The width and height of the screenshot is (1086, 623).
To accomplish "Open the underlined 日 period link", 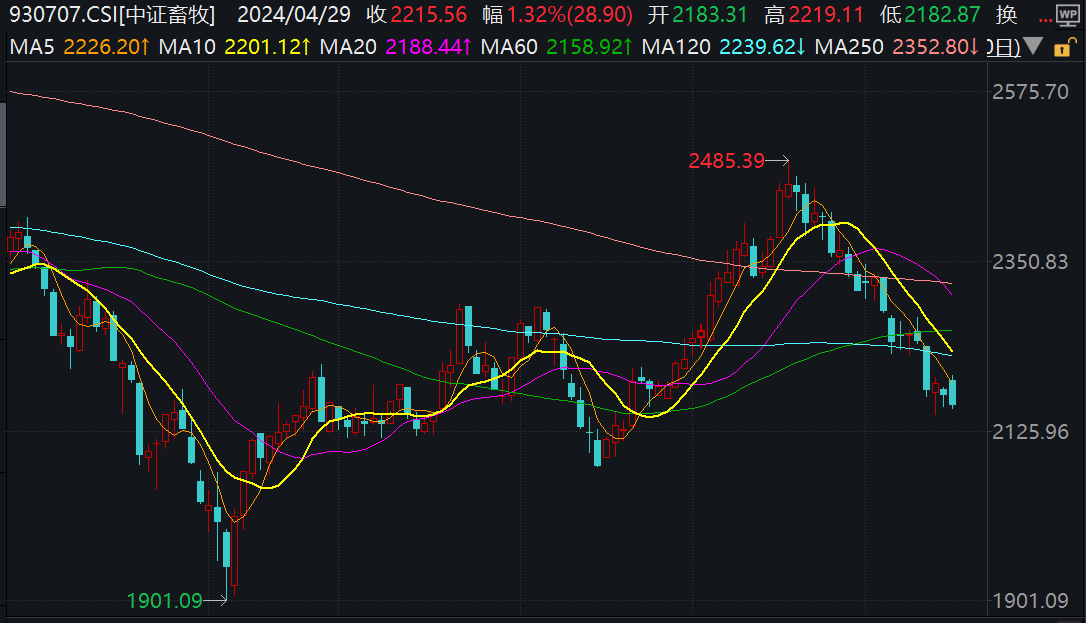I will click(x=1004, y=47).
